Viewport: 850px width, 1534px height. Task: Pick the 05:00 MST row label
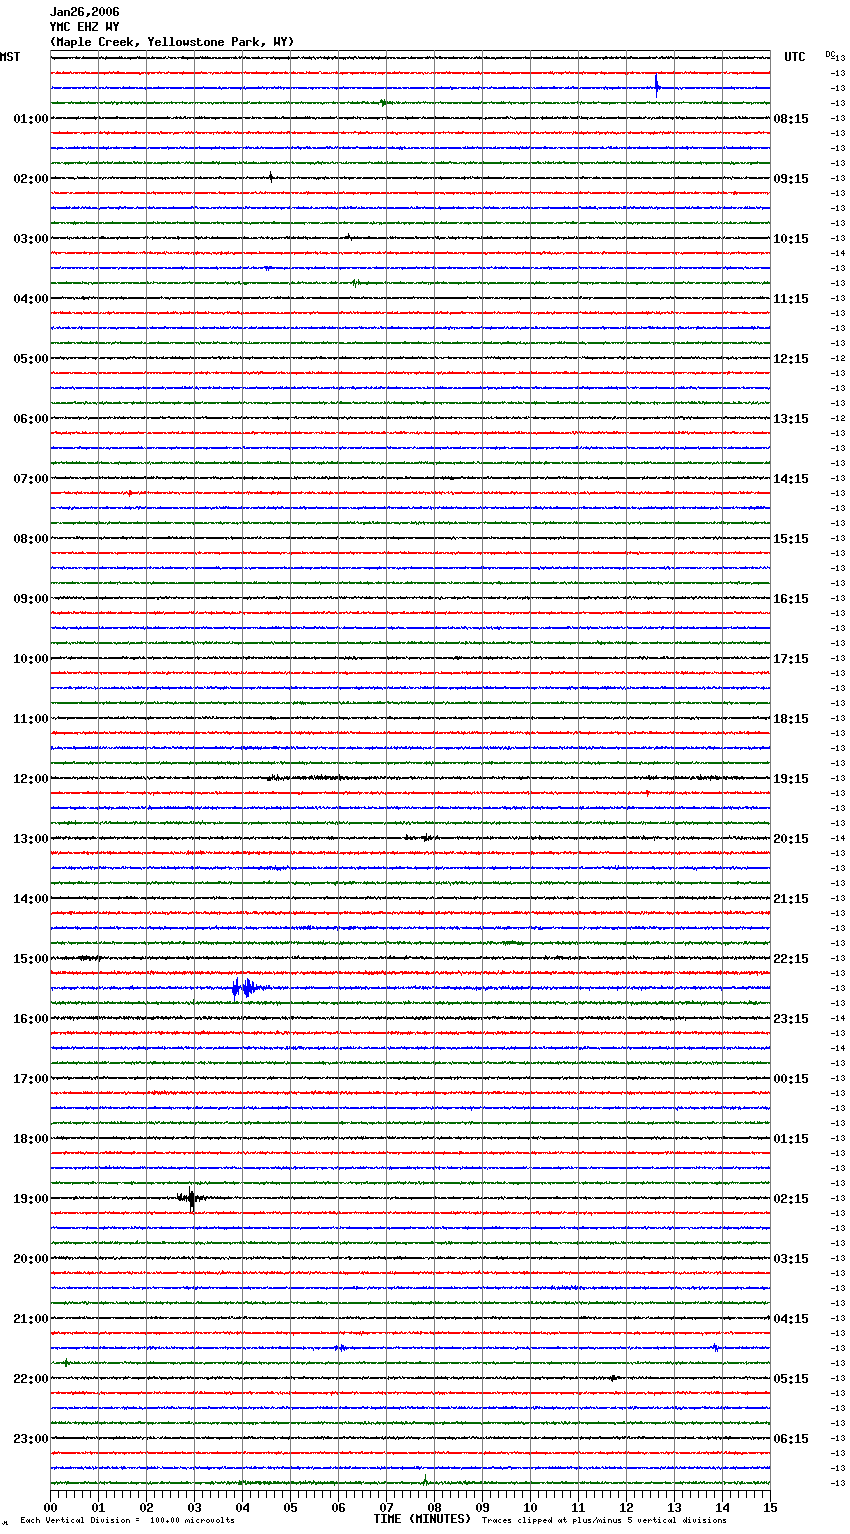(30, 359)
